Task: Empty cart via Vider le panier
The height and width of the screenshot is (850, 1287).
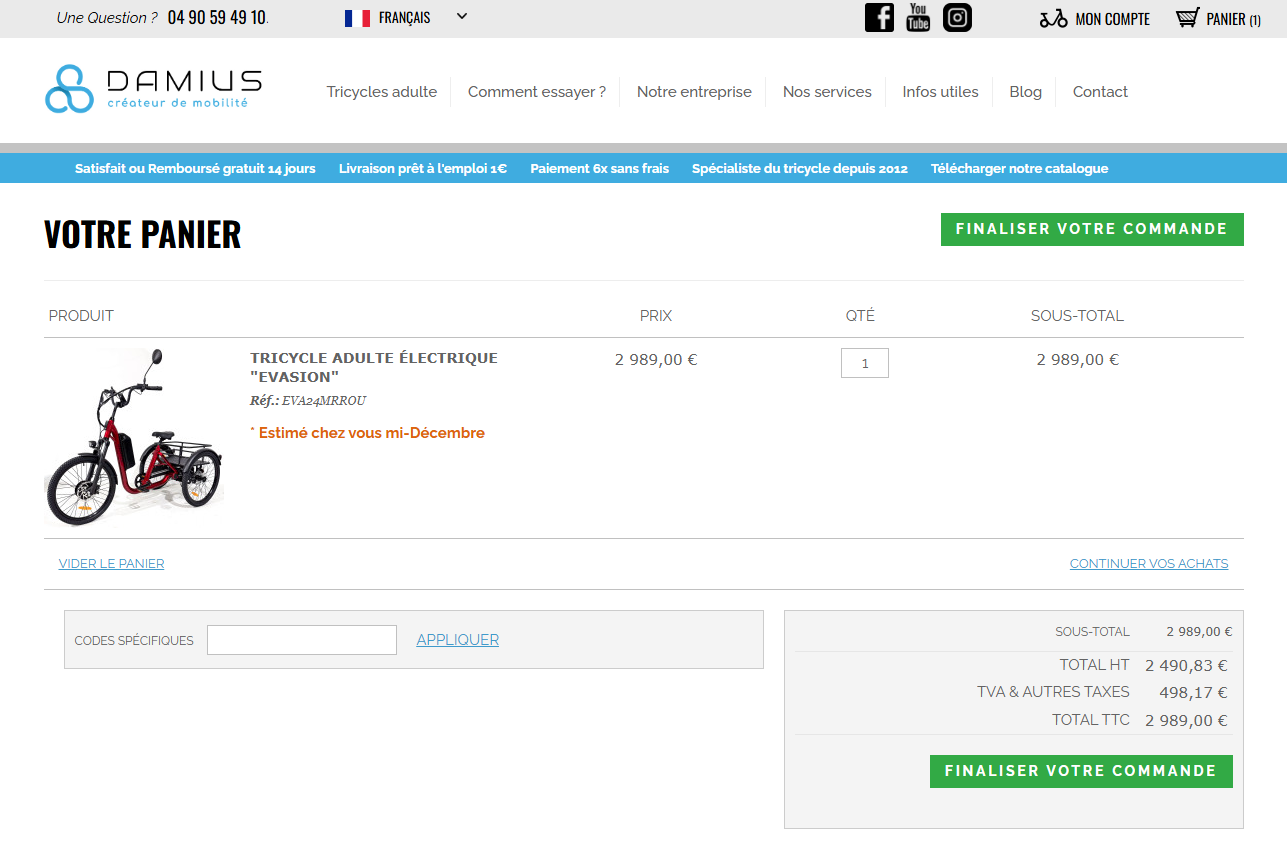Action: tap(111, 564)
